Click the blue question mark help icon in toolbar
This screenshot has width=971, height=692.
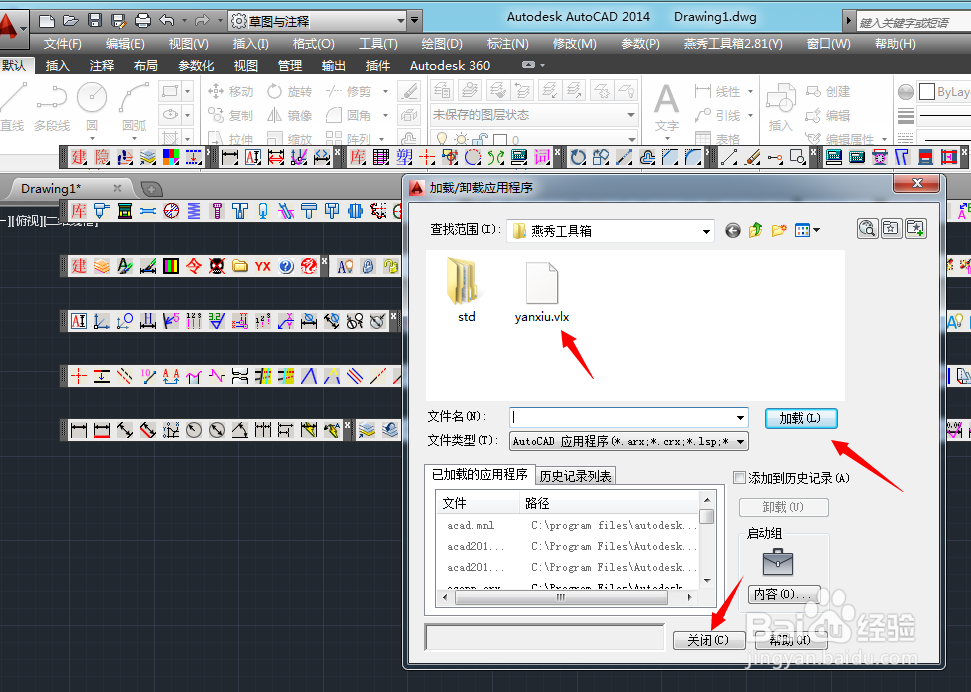(x=285, y=266)
